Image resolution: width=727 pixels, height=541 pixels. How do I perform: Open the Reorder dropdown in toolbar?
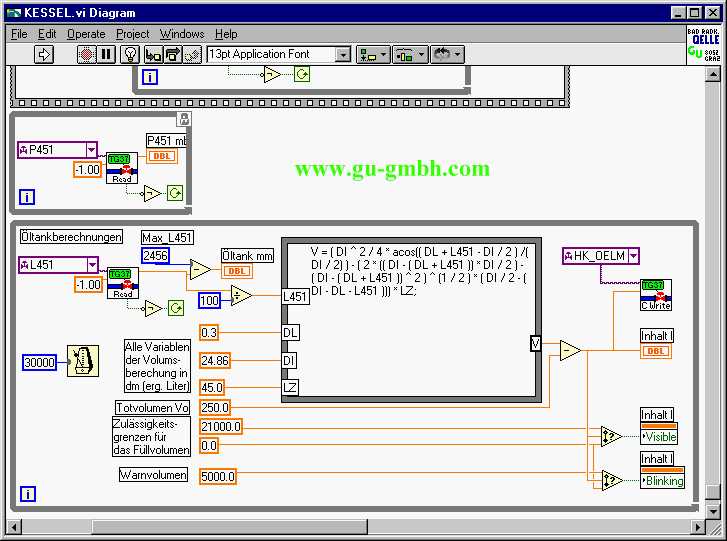(445, 55)
